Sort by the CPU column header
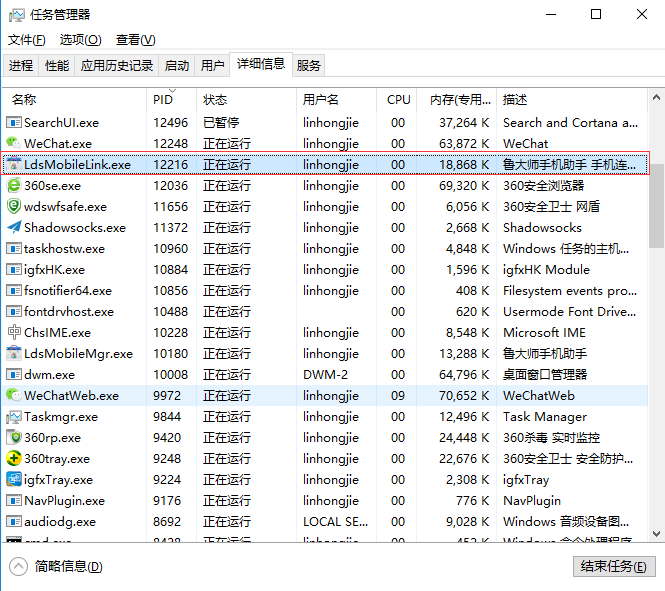 [397, 100]
